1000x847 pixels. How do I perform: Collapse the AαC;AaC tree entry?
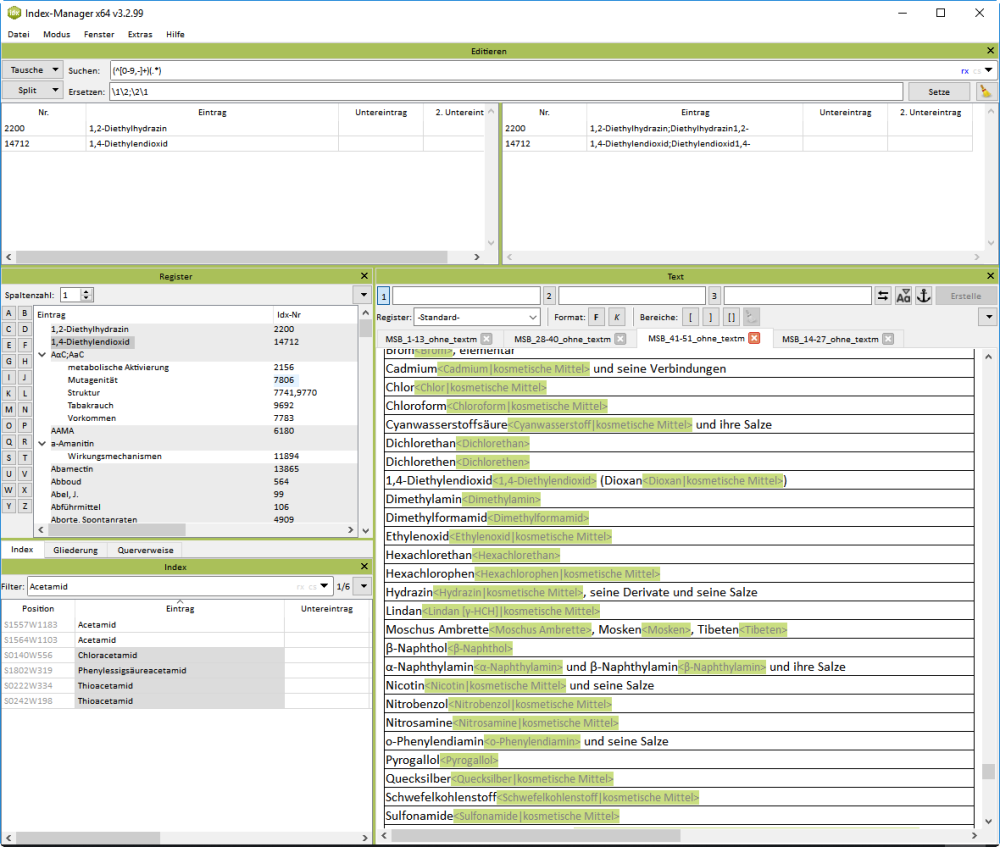coord(40,354)
